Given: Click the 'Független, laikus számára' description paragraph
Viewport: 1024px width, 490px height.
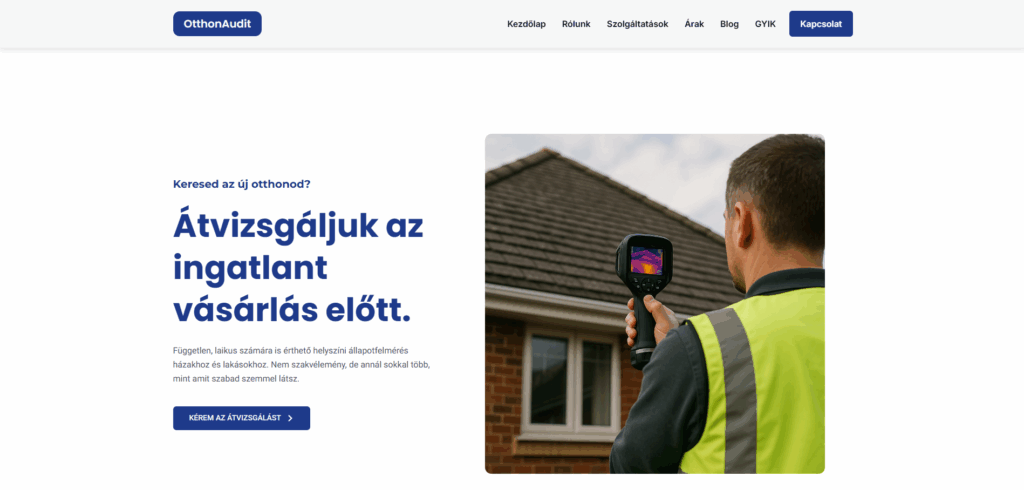Looking at the screenshot, I should [301, 365].
